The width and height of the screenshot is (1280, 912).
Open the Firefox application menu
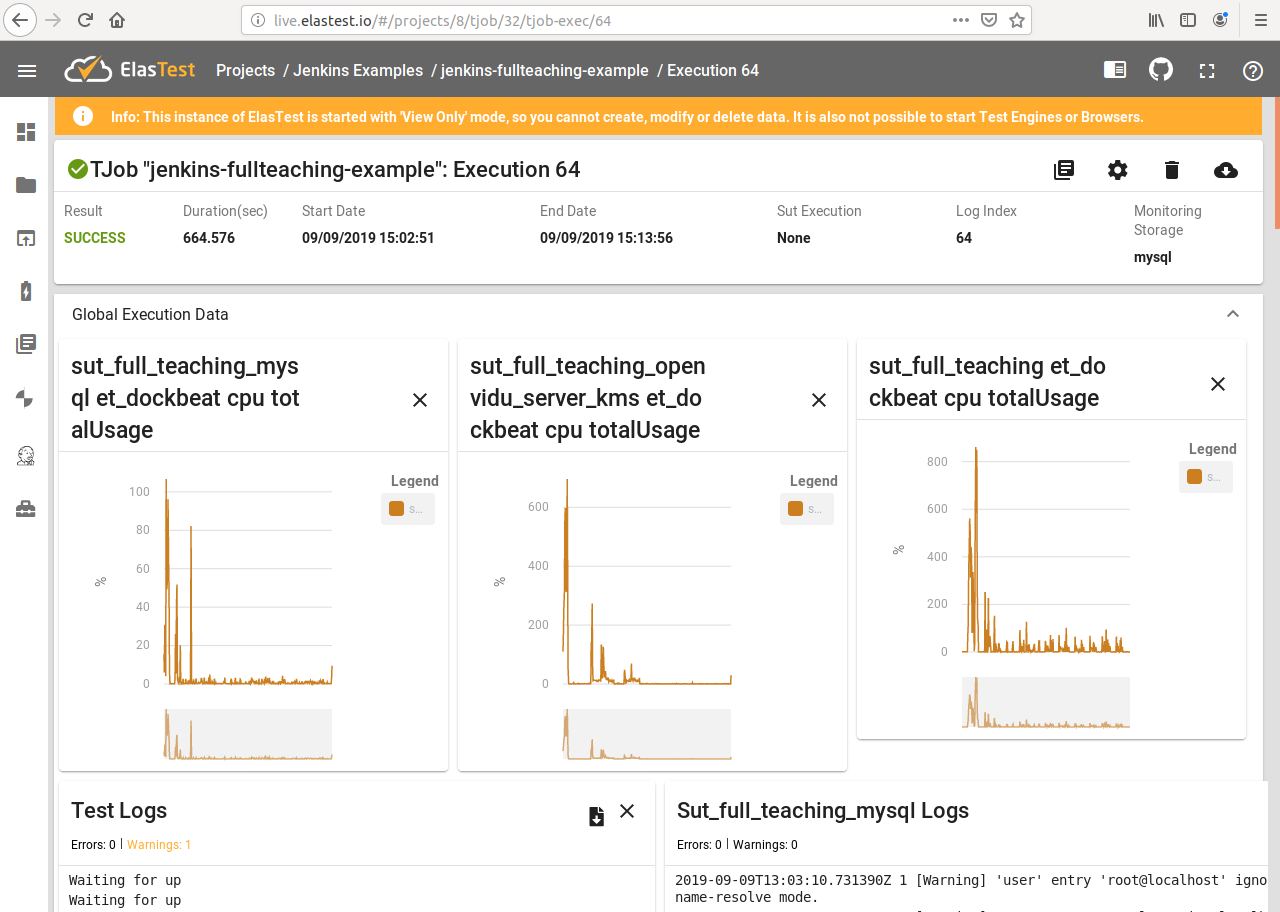1260,20
